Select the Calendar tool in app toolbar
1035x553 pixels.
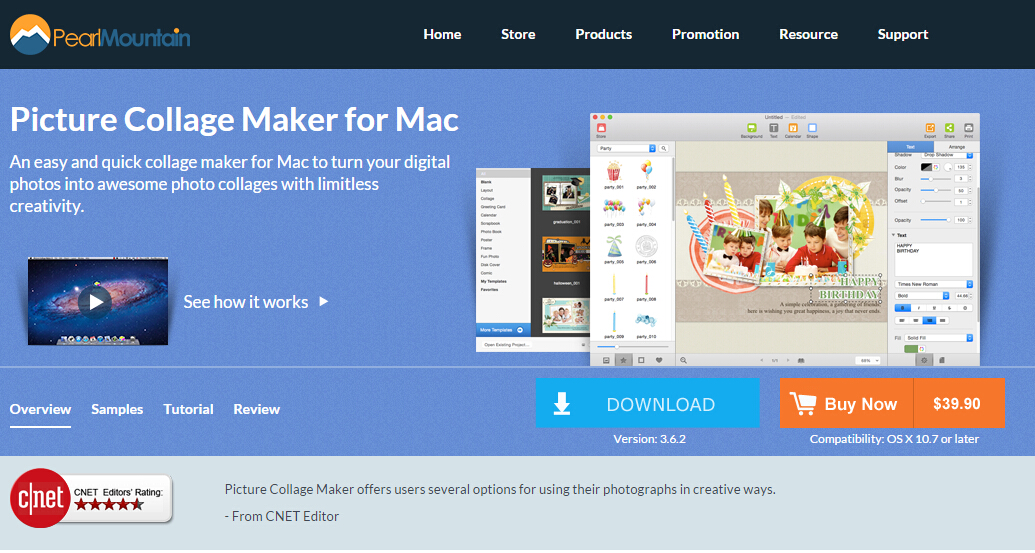[793, 128]
